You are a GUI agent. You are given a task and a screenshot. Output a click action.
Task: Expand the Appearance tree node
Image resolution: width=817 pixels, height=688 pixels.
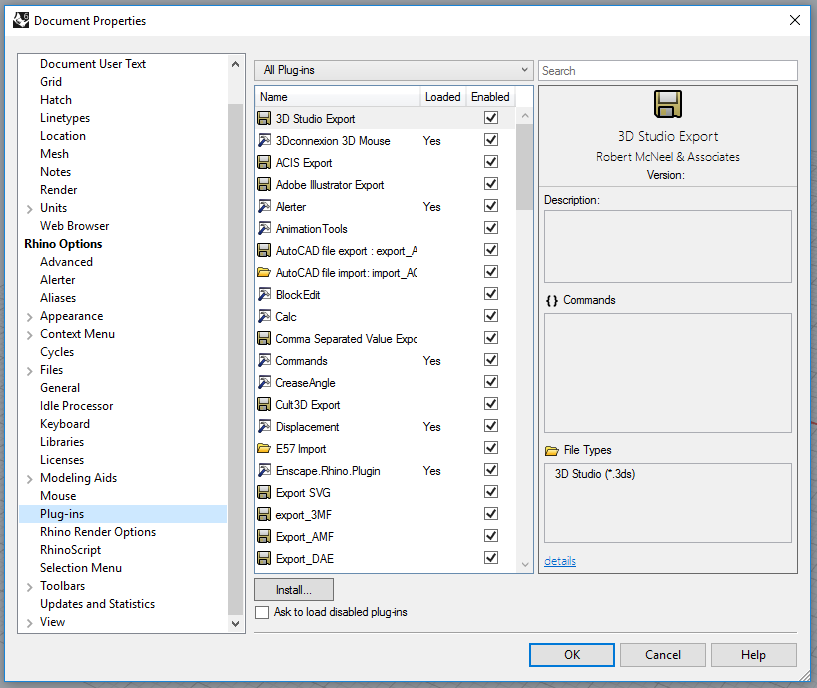[29, 316]
